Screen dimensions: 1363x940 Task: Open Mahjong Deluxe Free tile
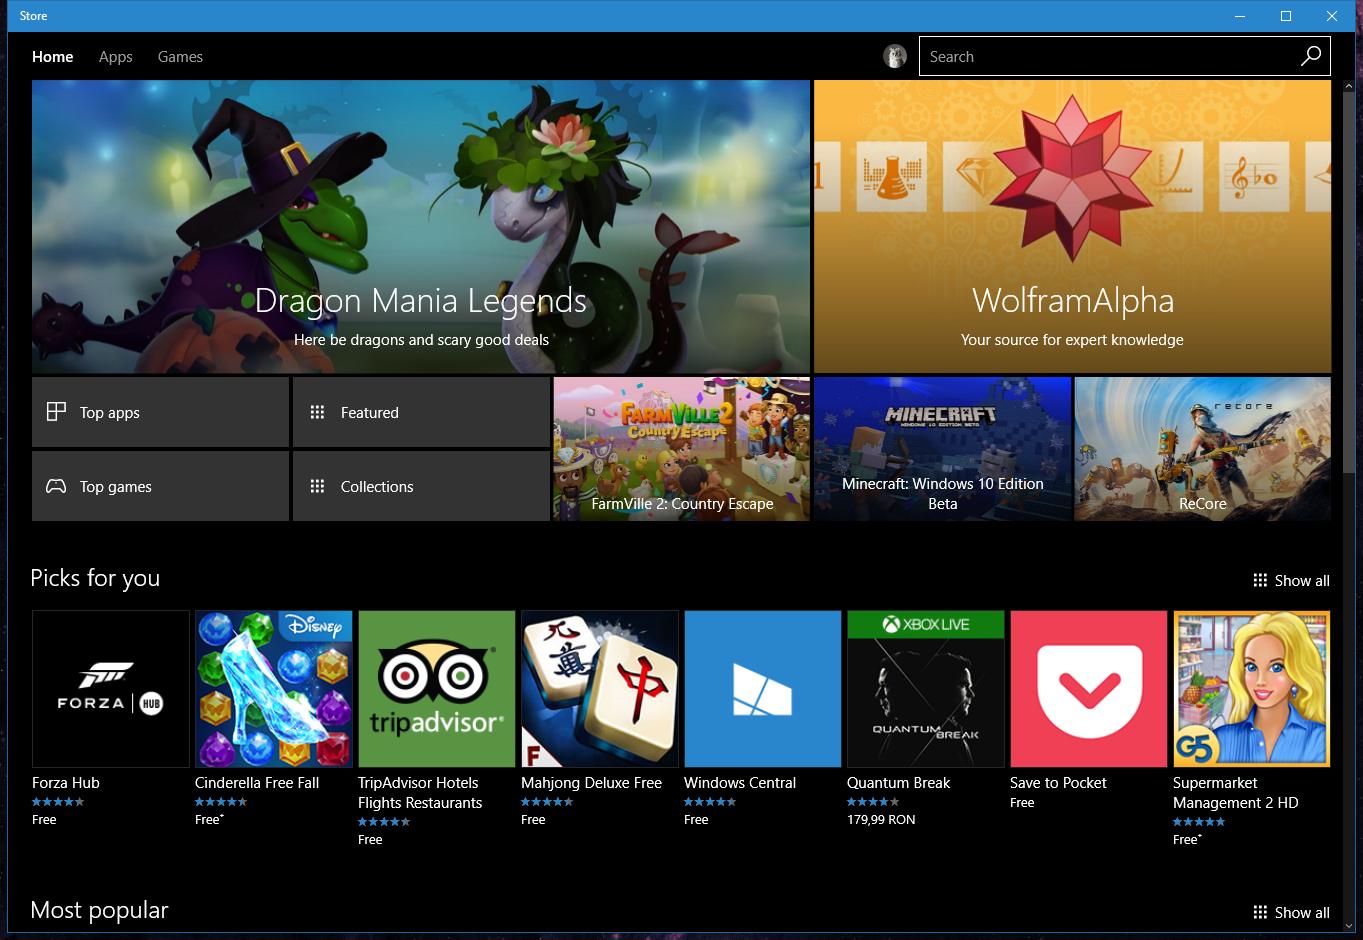(600, 689)
